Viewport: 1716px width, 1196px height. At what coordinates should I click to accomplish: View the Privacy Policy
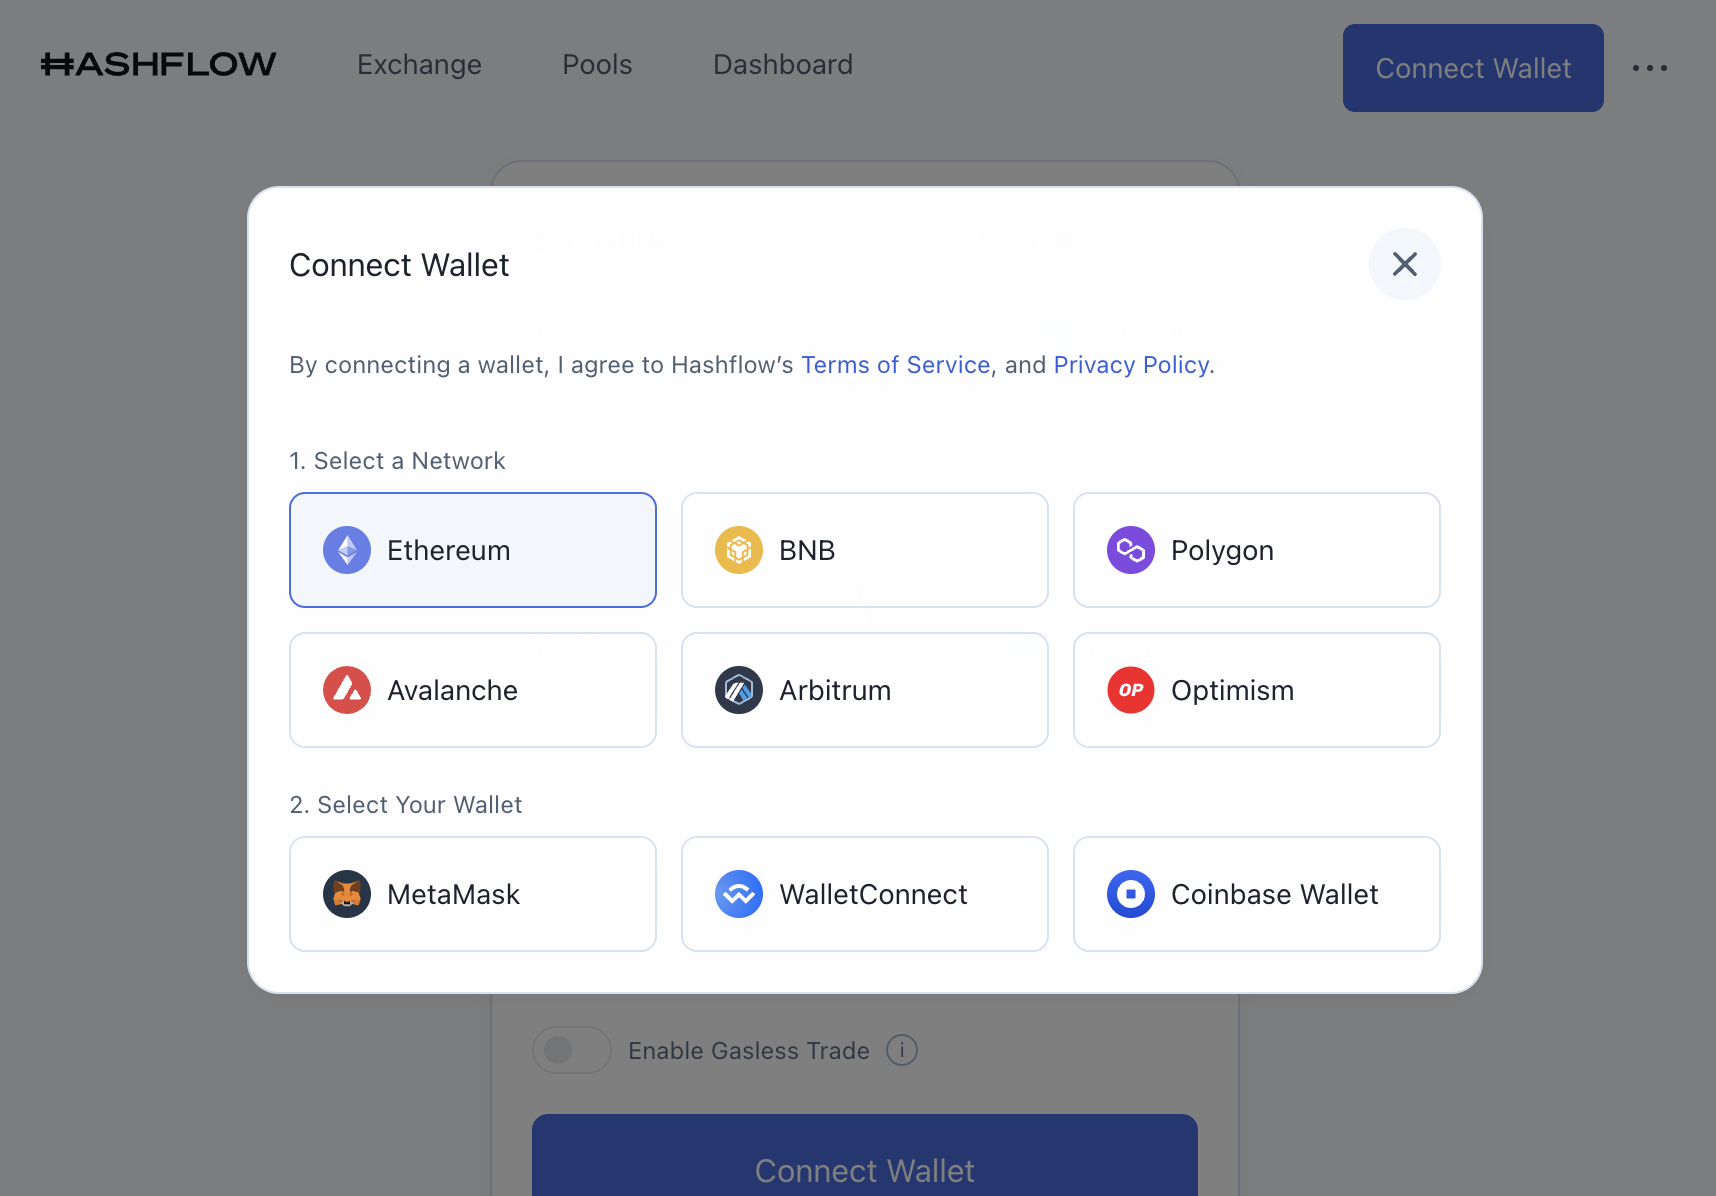pos(1131,365)
